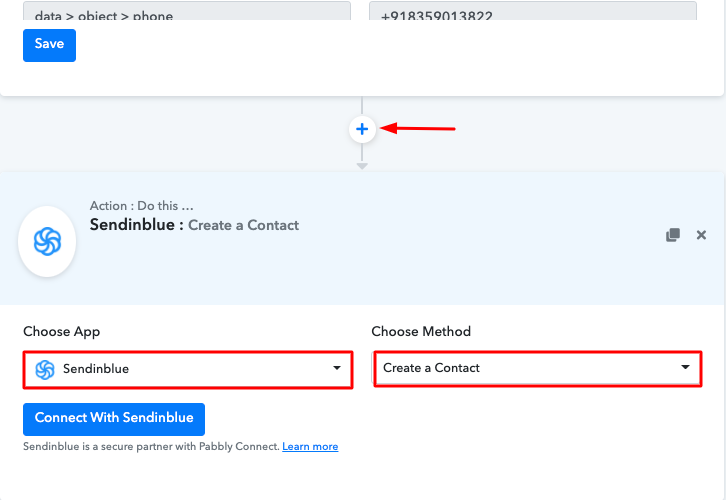Click the Choose App label
726x500 pixels.
pos(62,331)
